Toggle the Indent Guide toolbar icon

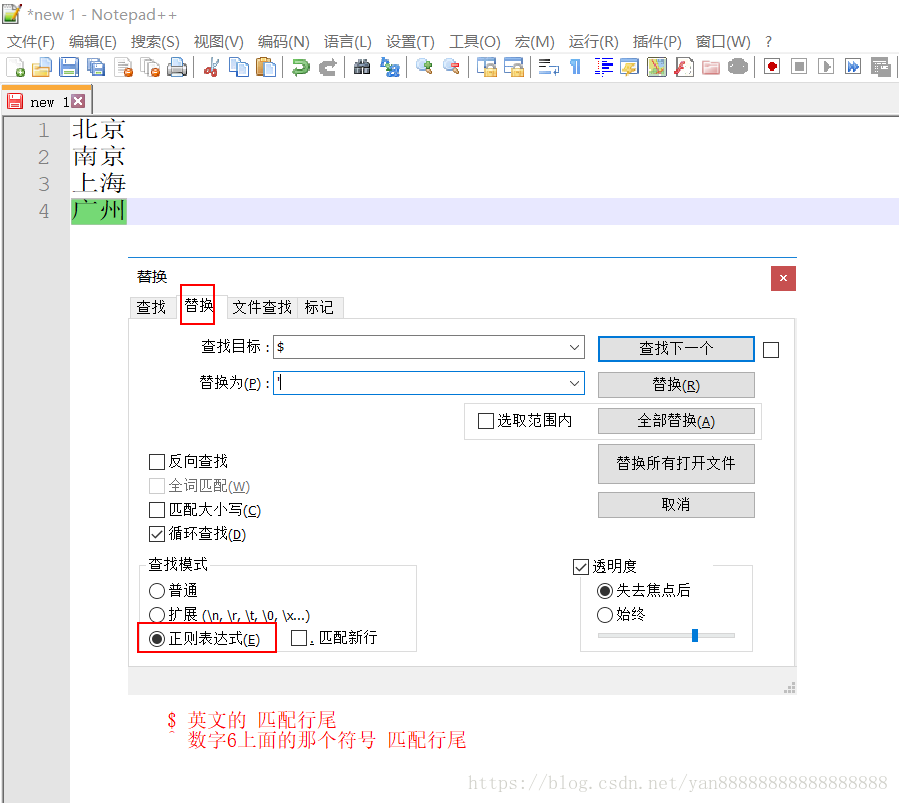603,68
